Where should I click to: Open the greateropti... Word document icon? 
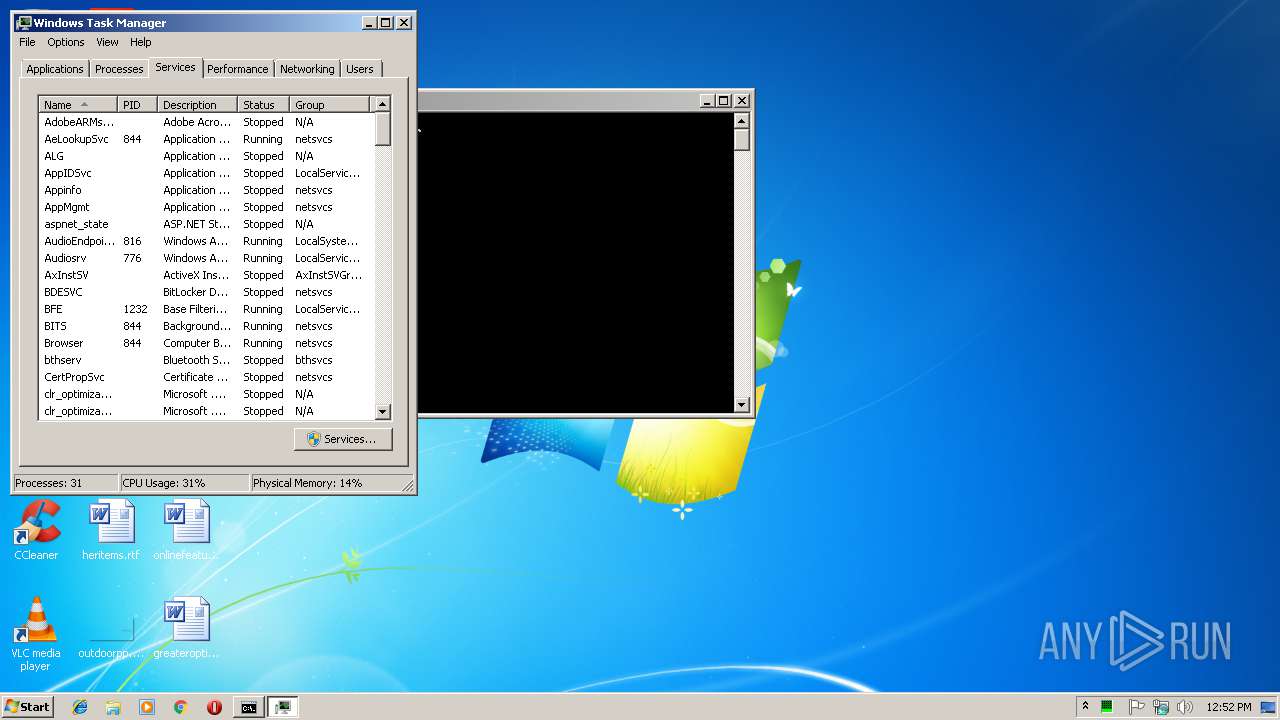pos(187,628)
